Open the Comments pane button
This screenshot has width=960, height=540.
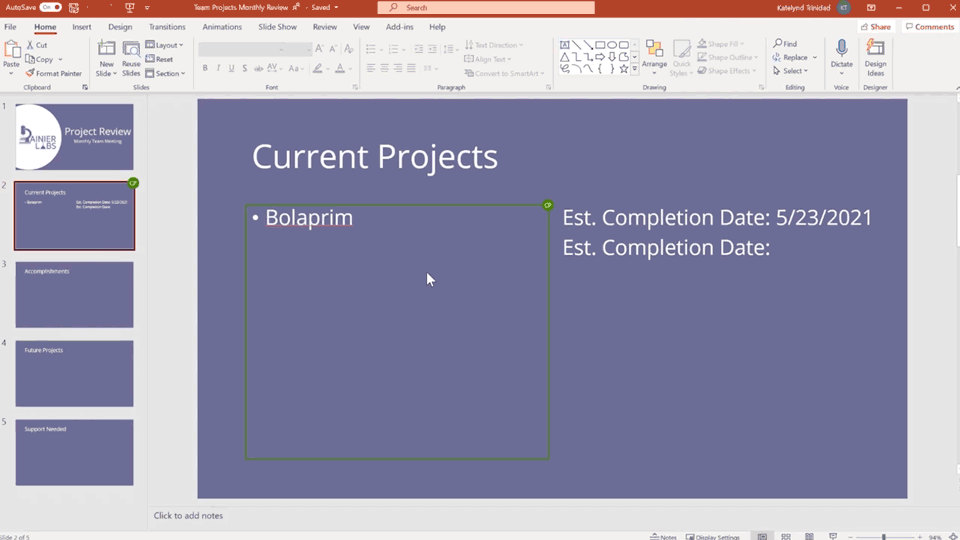(x=929, y=27)
